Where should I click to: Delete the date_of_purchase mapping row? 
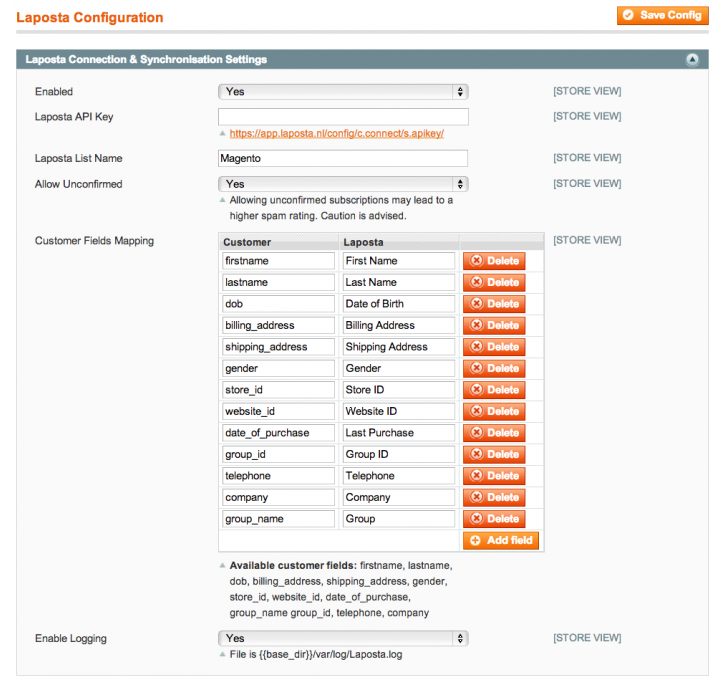(494, 433)
